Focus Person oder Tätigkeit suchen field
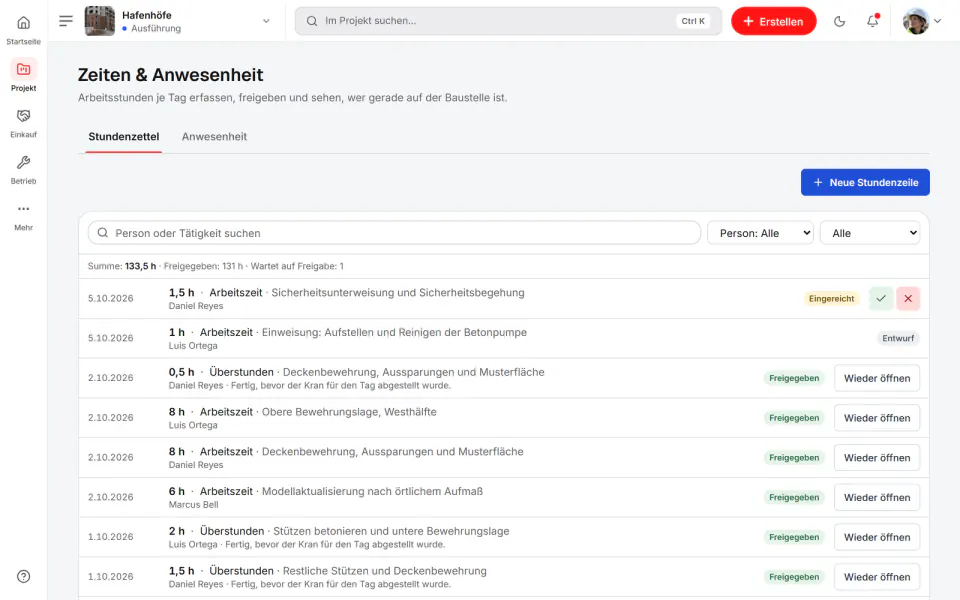 [x=394, y=233]
